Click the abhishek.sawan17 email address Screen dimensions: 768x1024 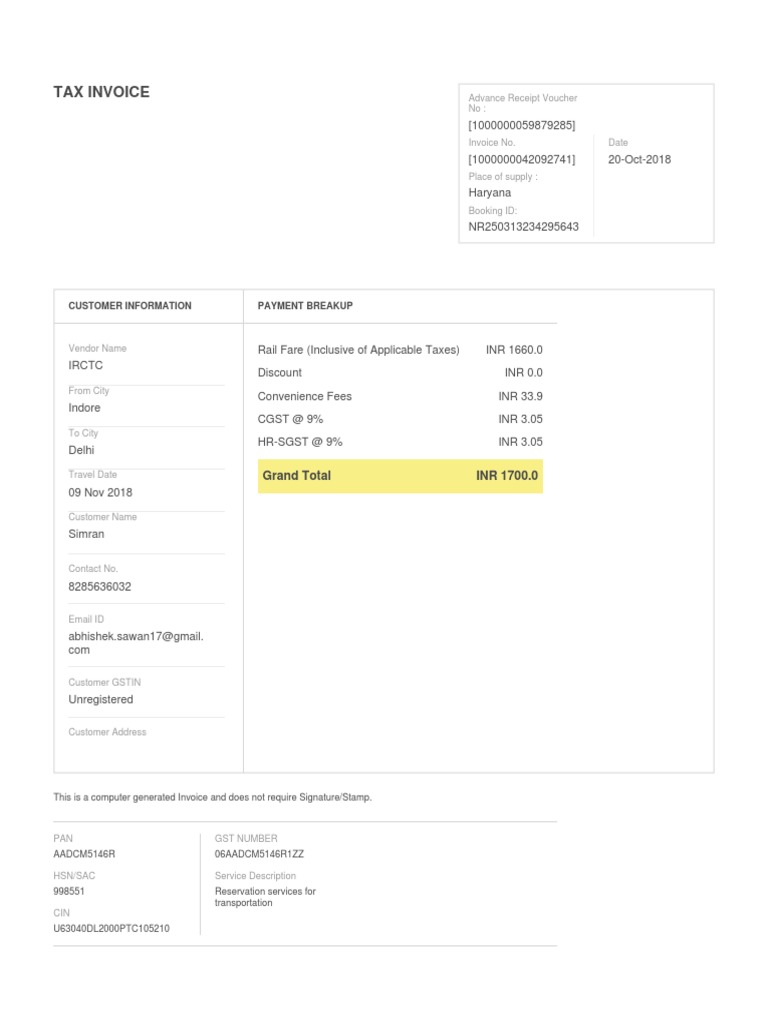135,643
